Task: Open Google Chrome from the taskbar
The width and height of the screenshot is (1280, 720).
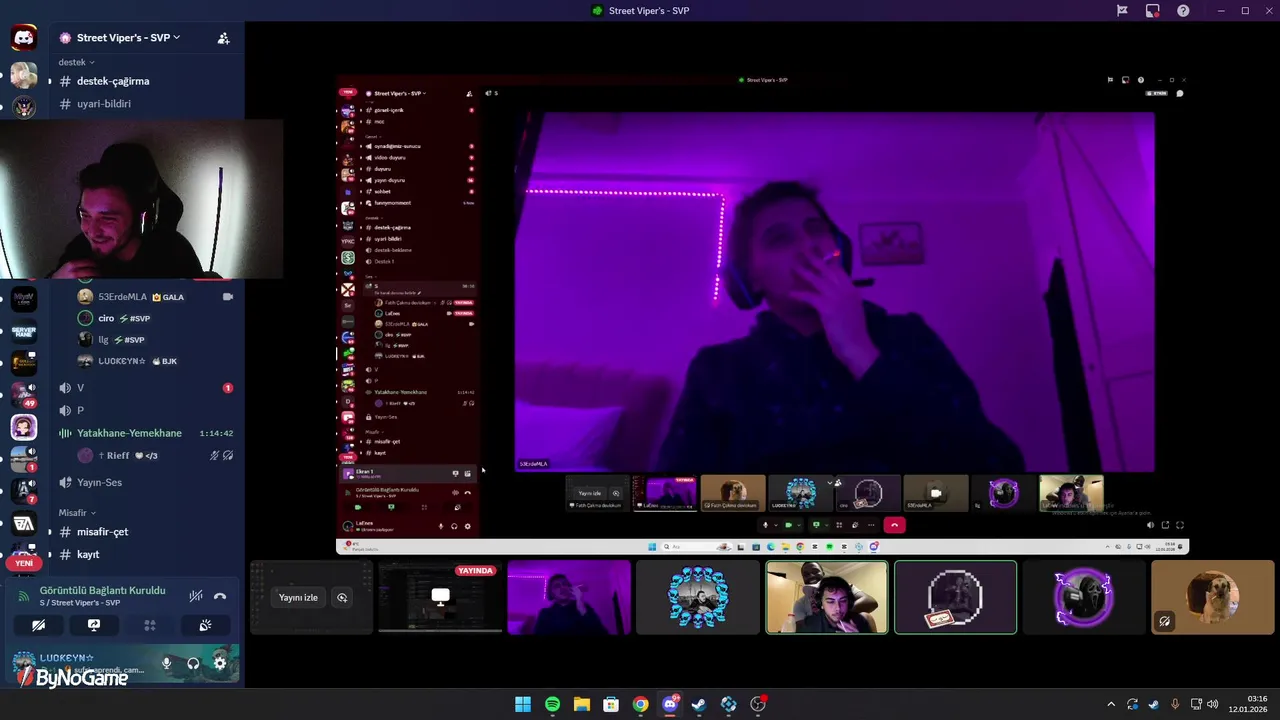Action: click(x=640, y=704)
